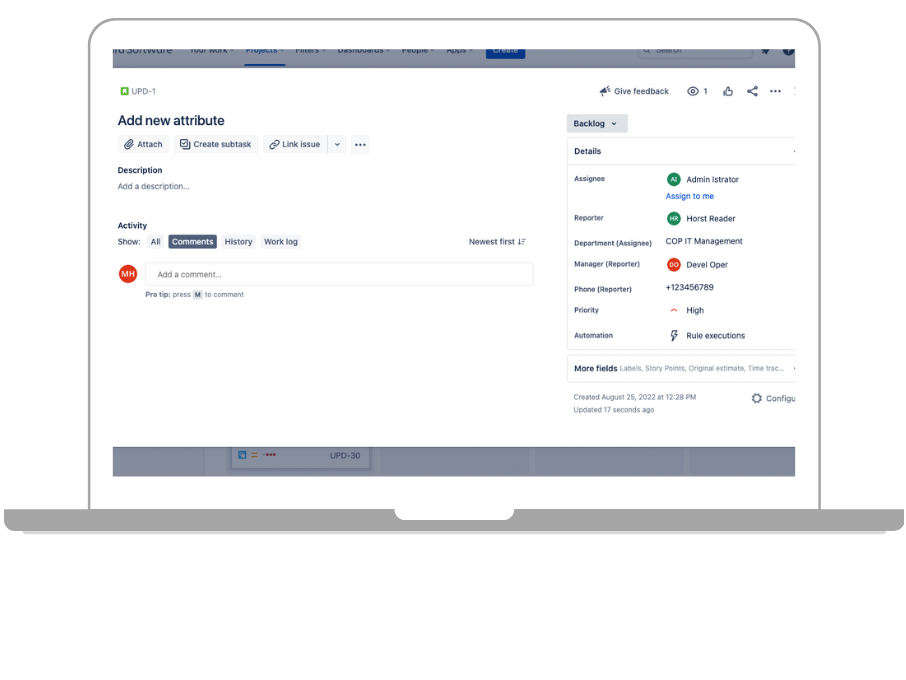This screenshot has height=680, width=906.
Task: Vote with the thumbs-up icon
Action: click(x=728, y=91)
